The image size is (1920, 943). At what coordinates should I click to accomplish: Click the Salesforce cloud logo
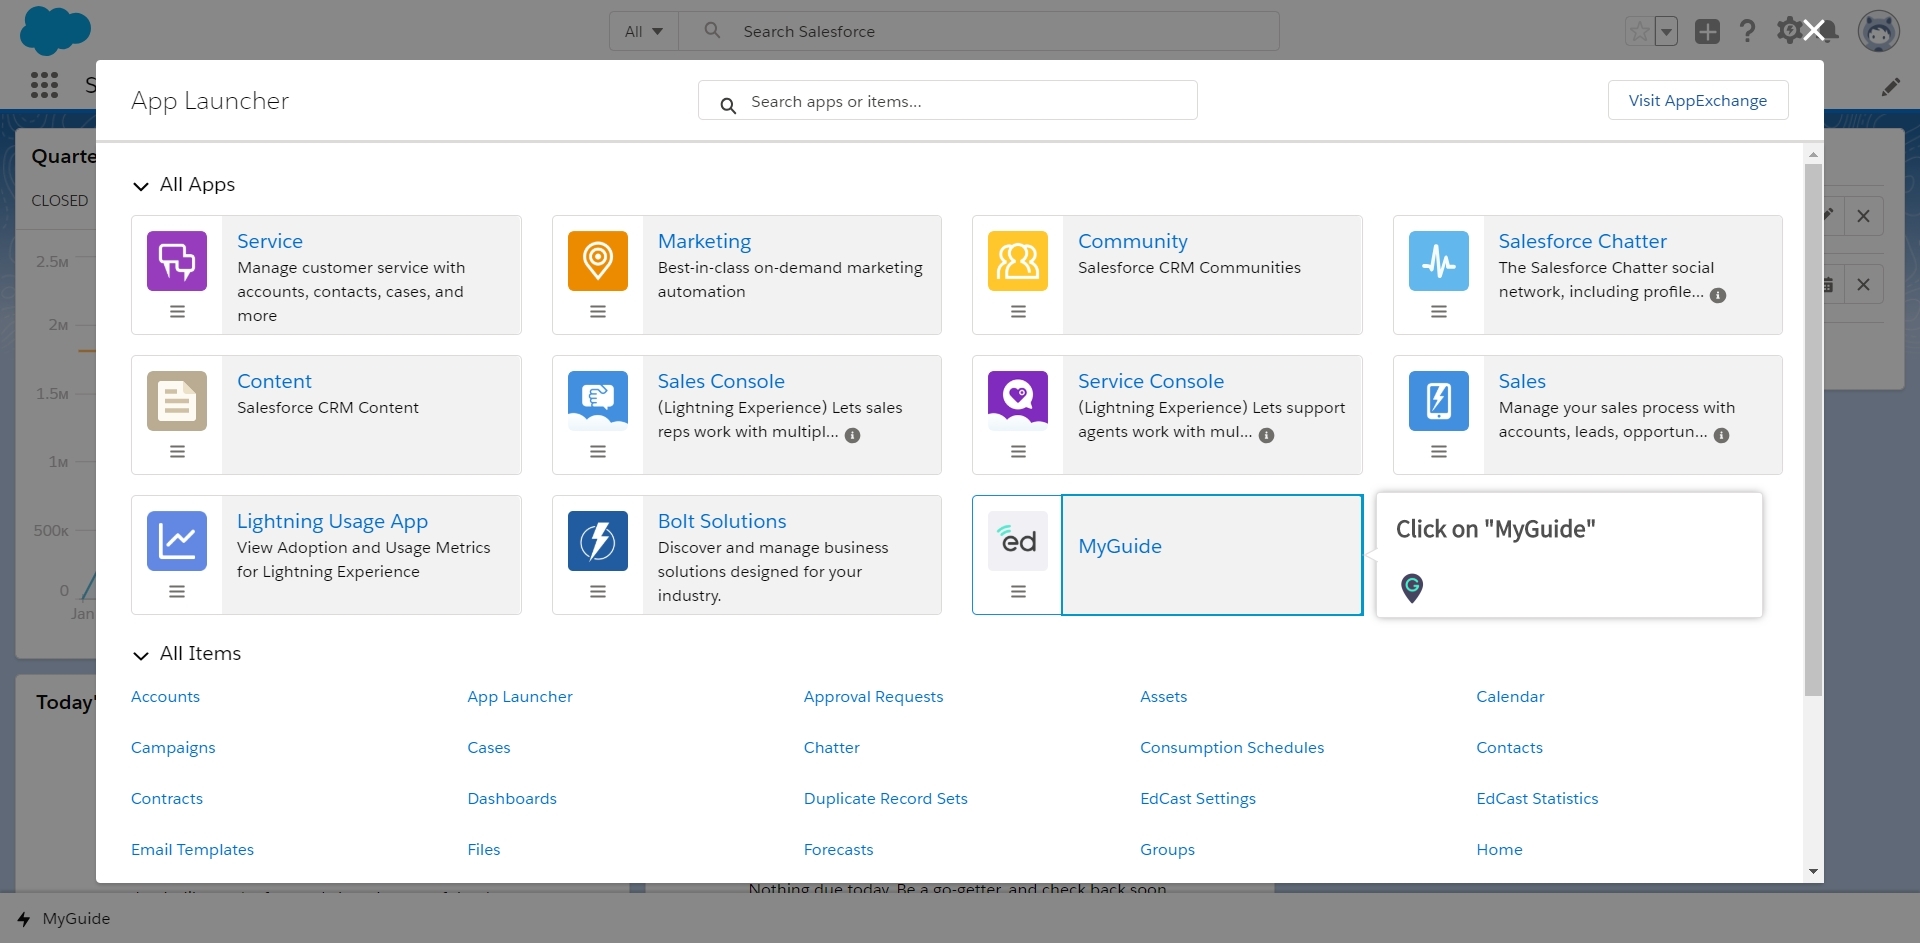tap(55, 30)
